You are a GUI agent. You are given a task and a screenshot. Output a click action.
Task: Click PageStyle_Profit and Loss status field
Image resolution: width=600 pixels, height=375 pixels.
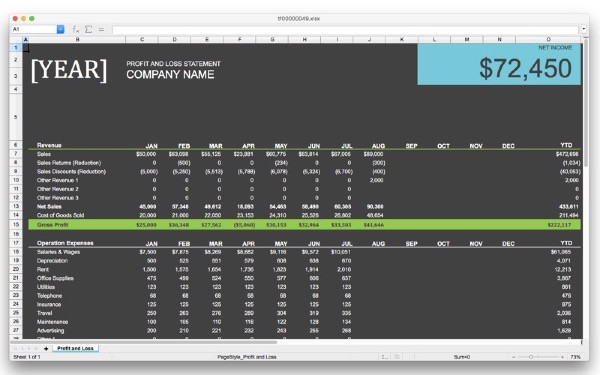tap(247, 357)
